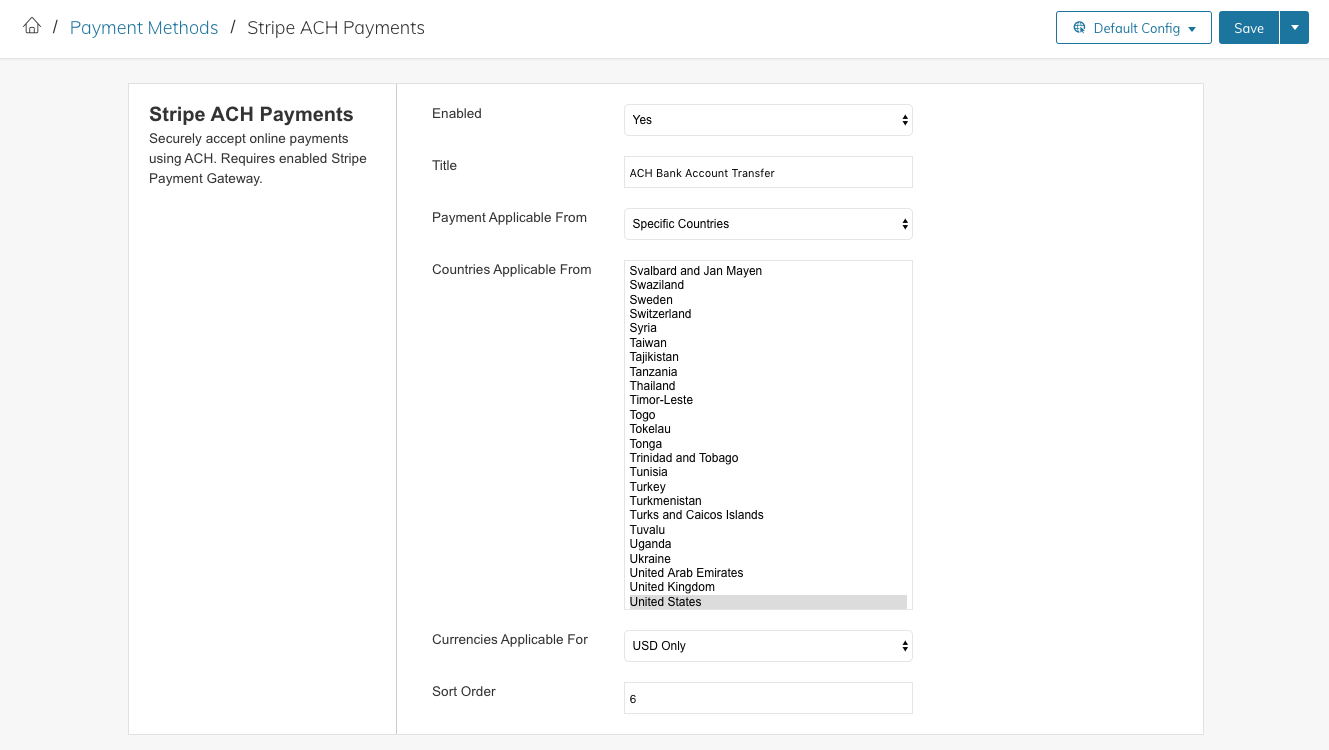Viewport: 1329px width, 750px height.
Task: Select Syria in countries list
Action: [766, 328]
